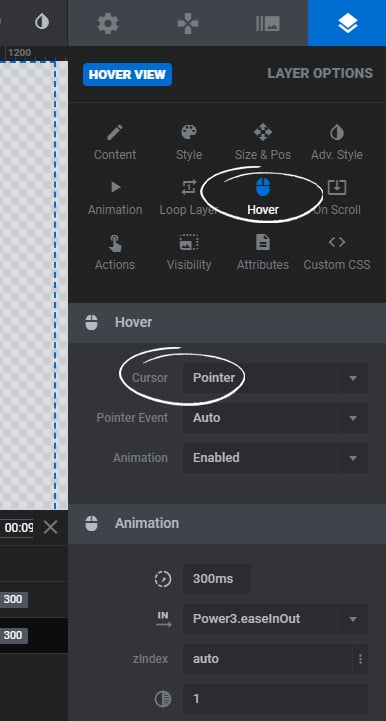Click the LAYER OPTIONS heading
This screenshot has width=386, height=721.
[x=320, y=74]
